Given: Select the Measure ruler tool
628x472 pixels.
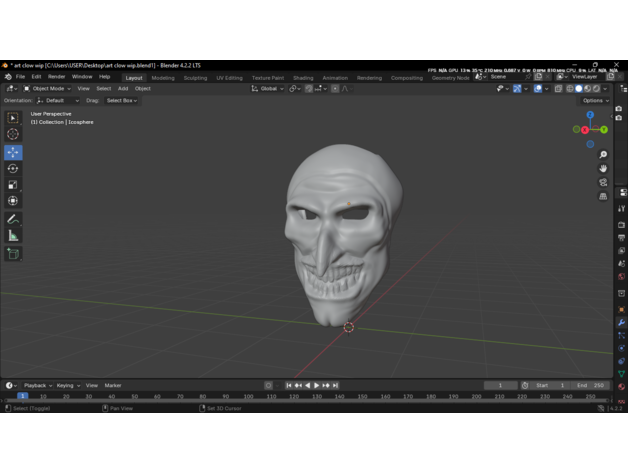Looking at the screenshot, I should point(13,236).
